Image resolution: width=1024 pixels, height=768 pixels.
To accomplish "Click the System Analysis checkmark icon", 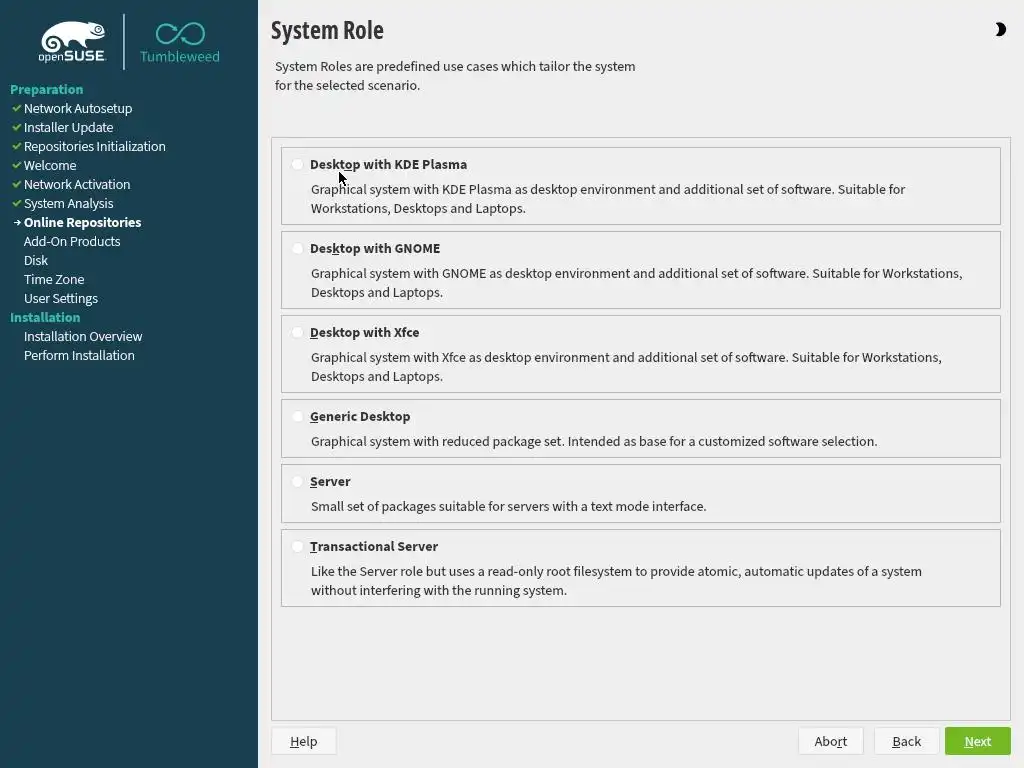I will (x=16, y=203).
